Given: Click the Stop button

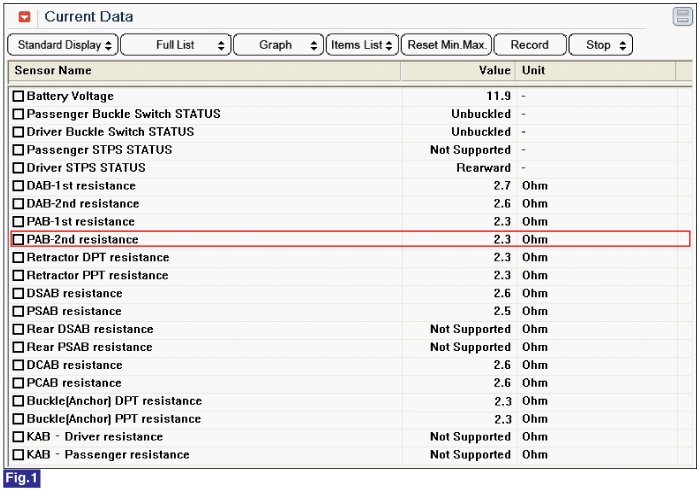Looking at the screenshot, I should pyautogui.click(x=602, y=45).
